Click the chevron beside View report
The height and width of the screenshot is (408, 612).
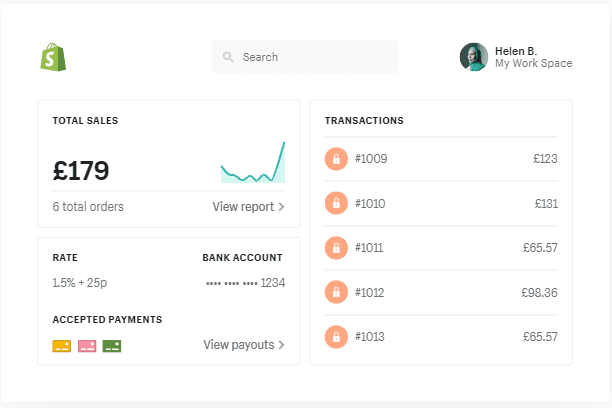[281, 207]
